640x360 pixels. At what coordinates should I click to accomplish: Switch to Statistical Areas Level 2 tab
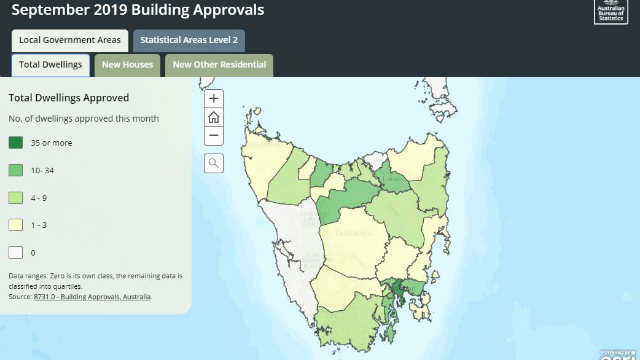point(189,40)
